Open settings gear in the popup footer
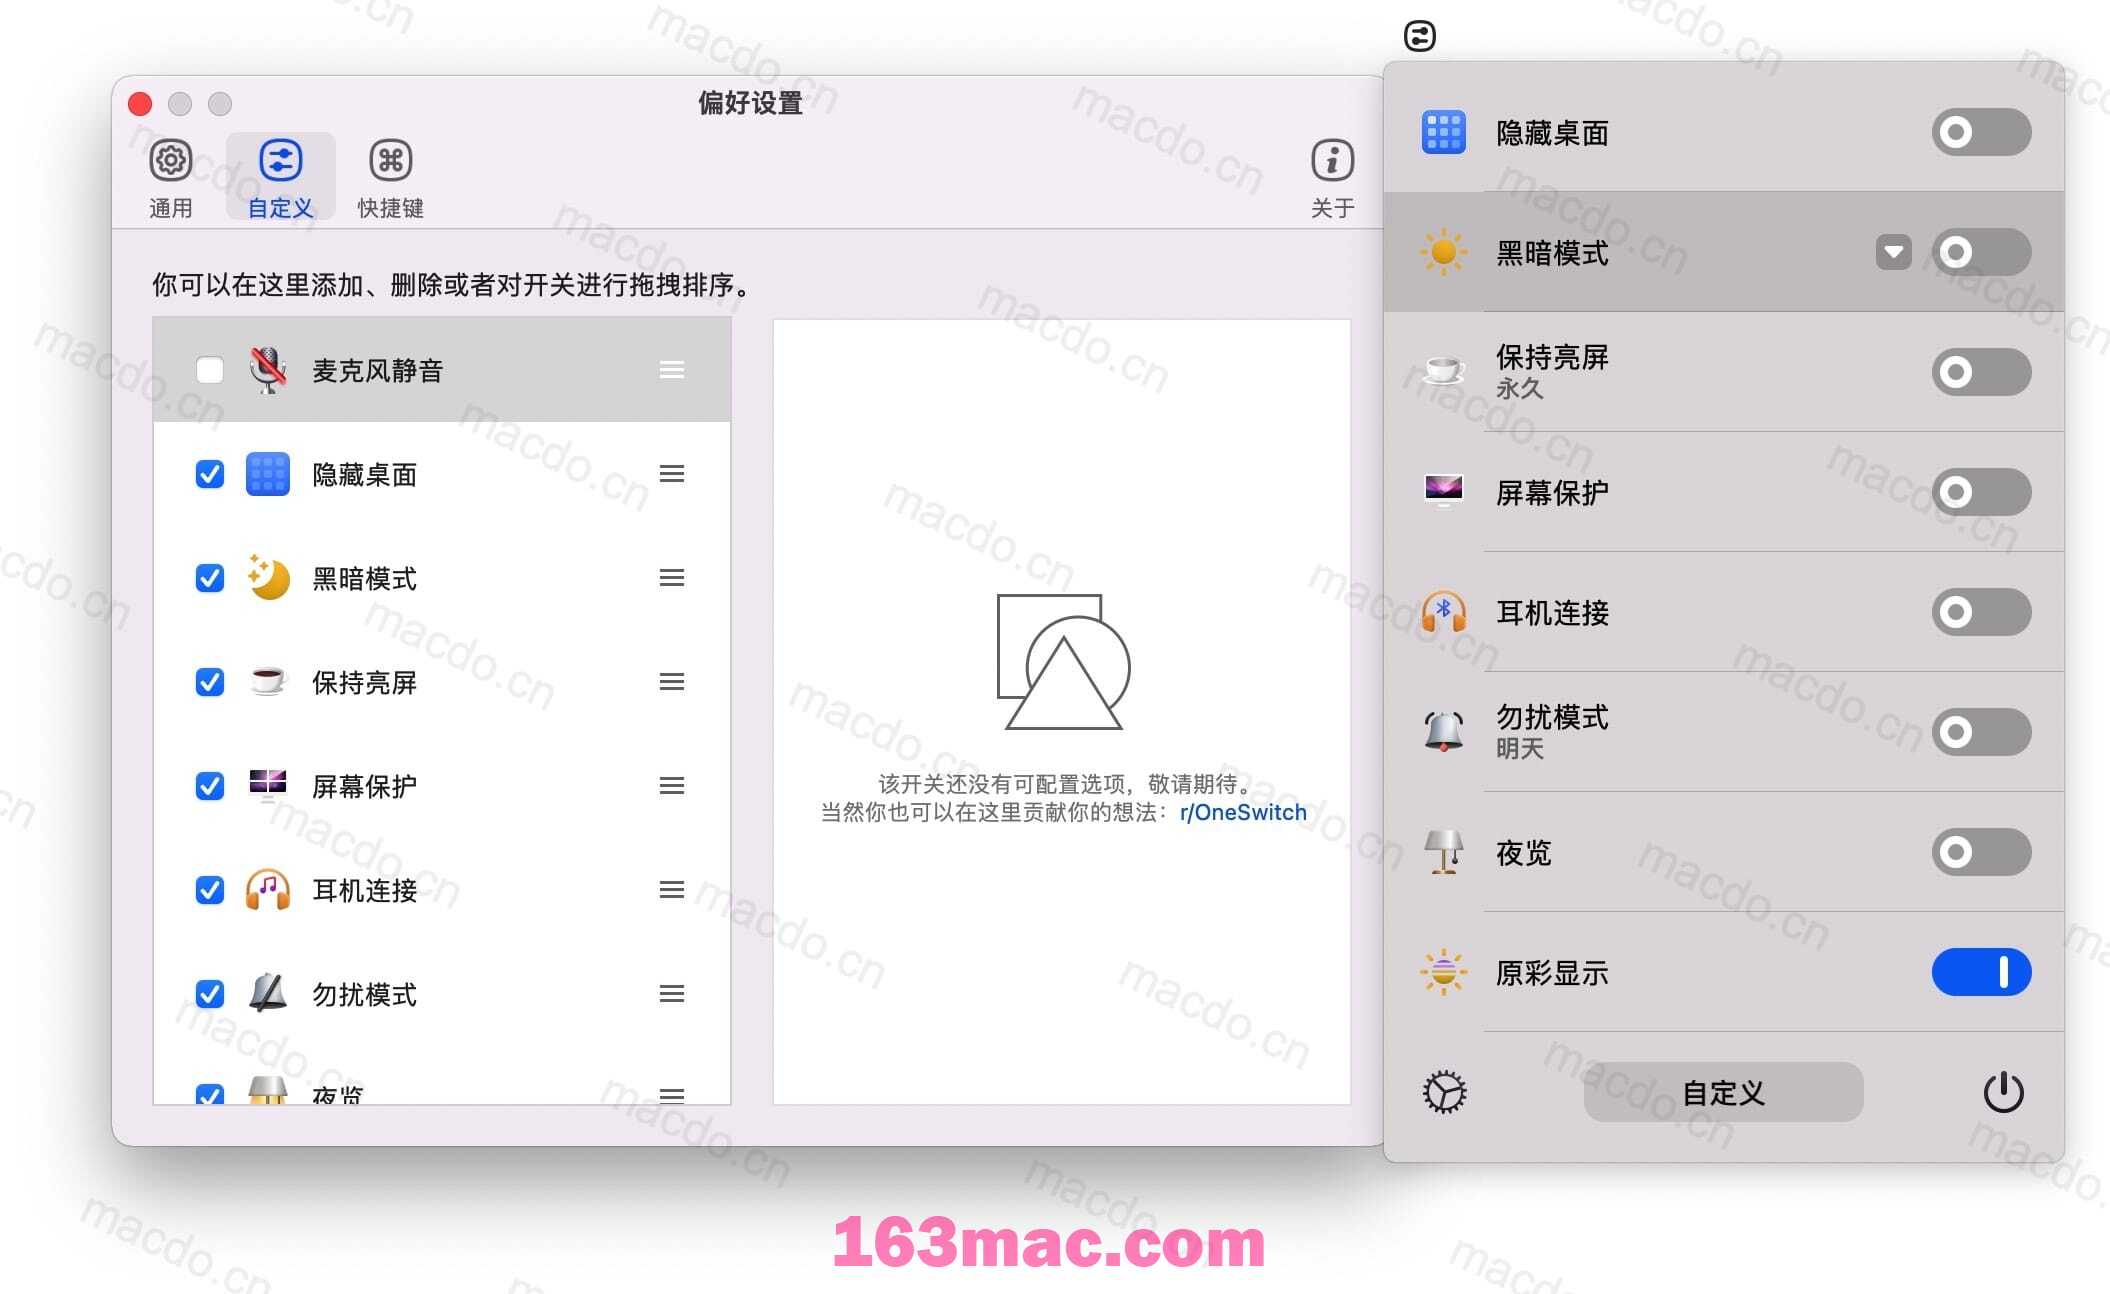 [x=1444, y=1092]
